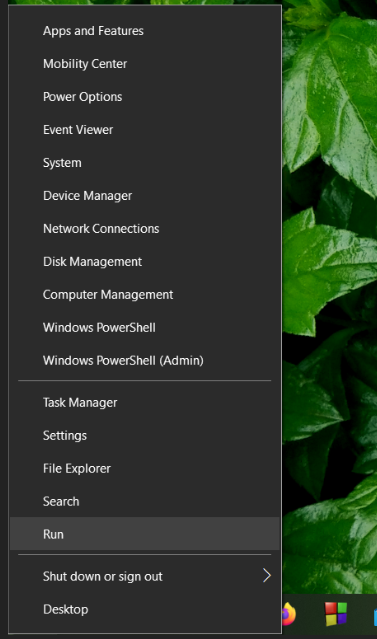Open Apps and Features
Screen dimensions: 377x639
tap(145, 31)
